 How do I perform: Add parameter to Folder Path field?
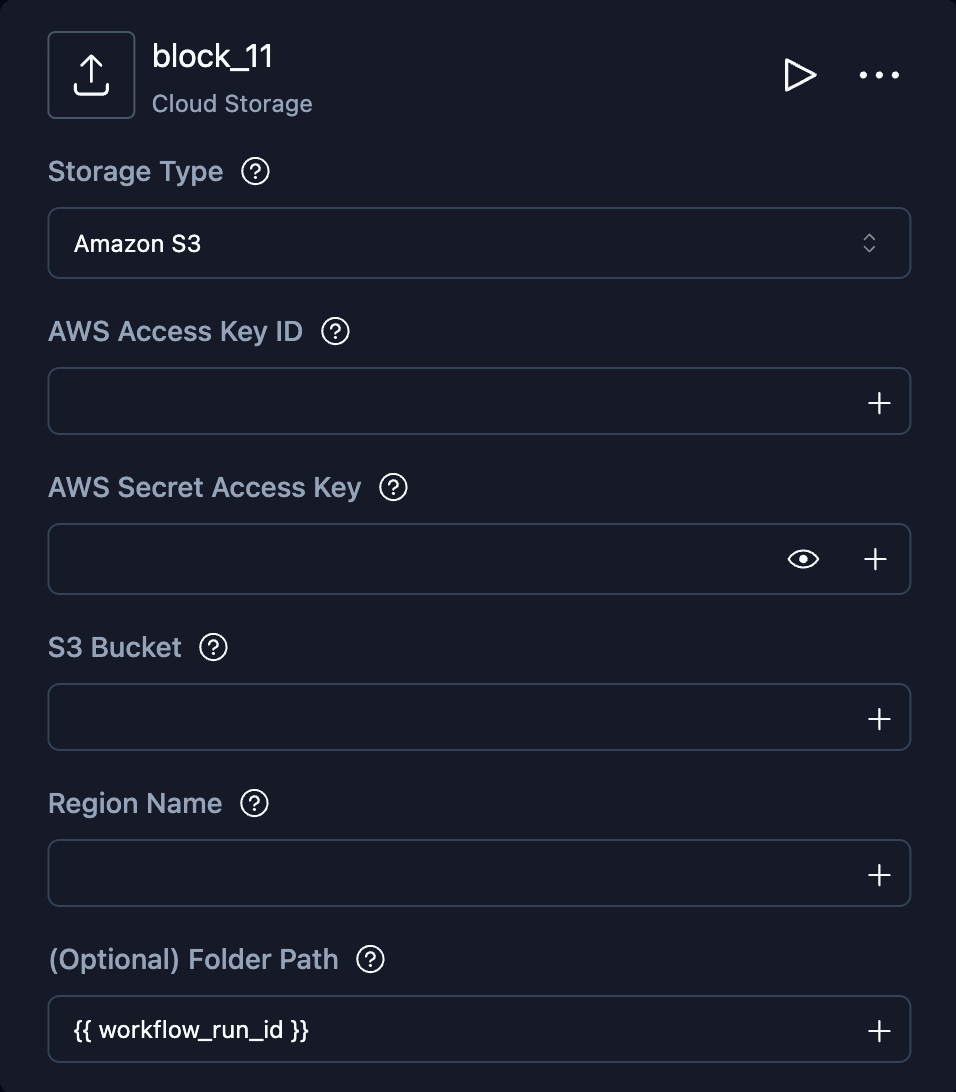pyautogui.click(x=879, y=1031)
